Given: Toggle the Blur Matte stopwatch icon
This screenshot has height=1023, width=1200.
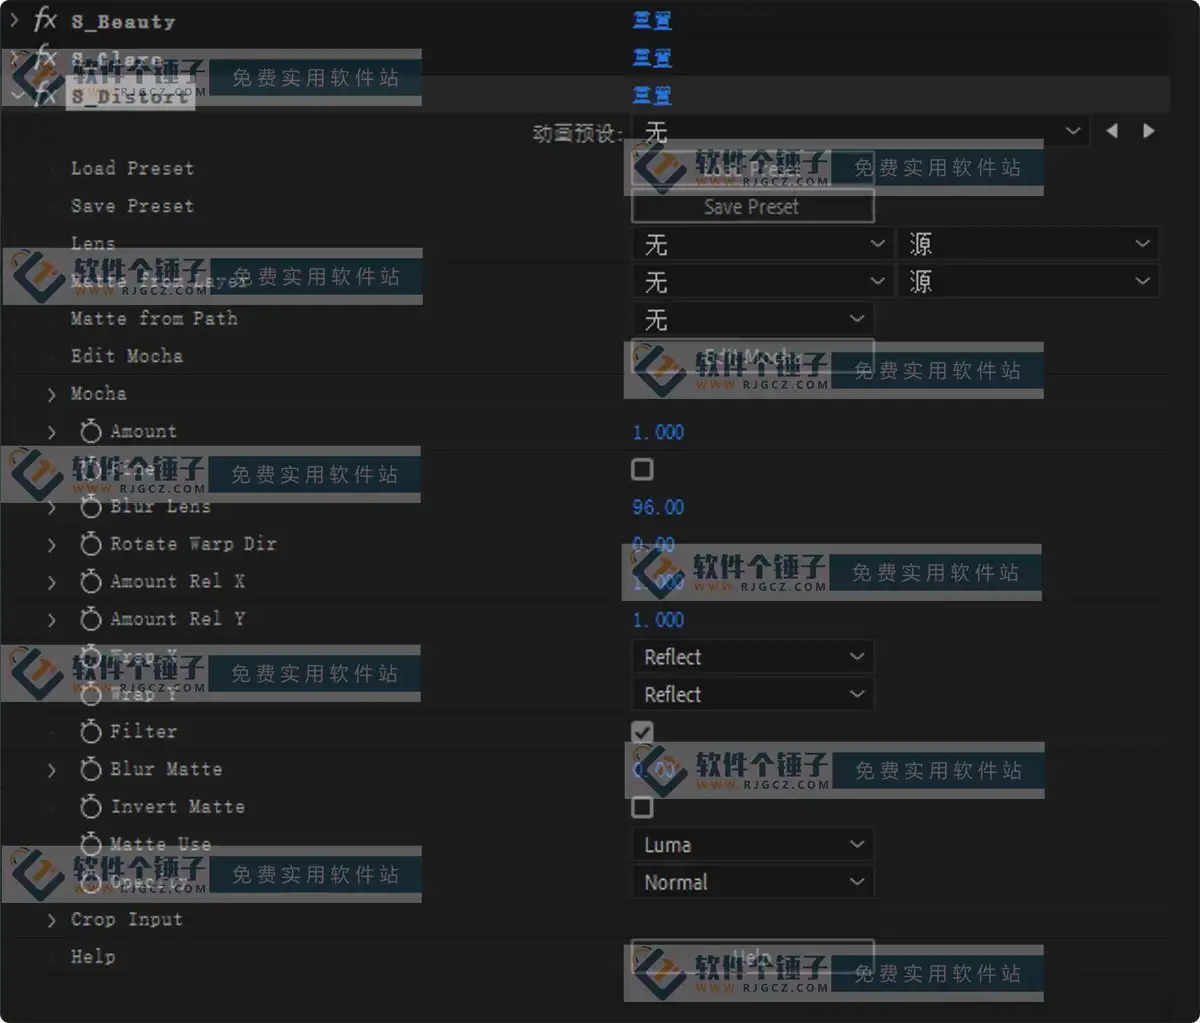Looking at the screenshot, I should click(91, 770).
